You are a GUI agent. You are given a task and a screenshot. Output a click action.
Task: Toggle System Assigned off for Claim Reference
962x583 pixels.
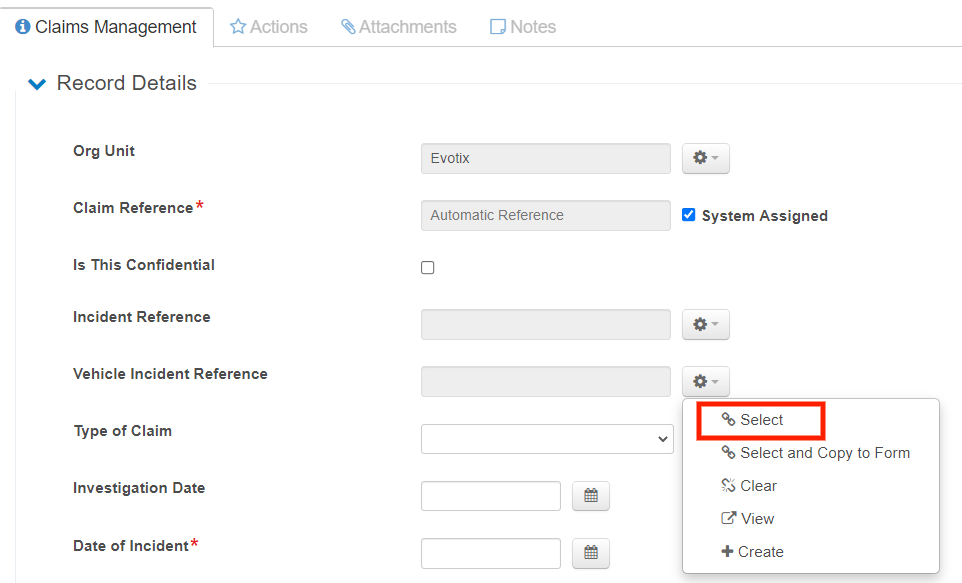point(688,215)
